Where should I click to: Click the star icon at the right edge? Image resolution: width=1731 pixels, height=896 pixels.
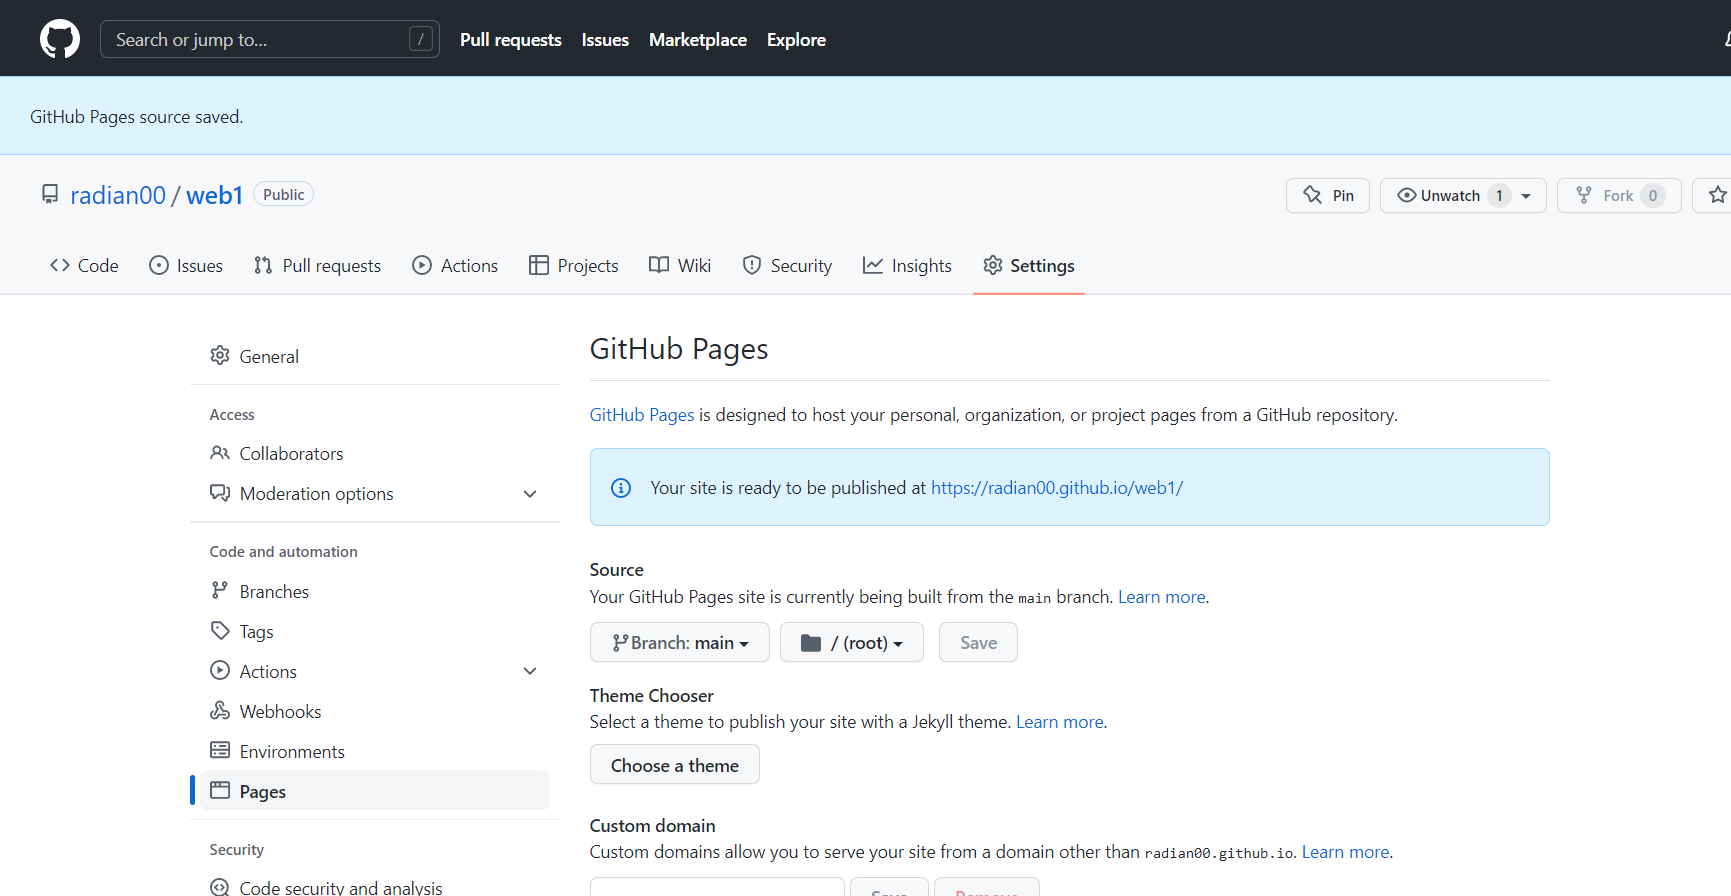(x=1717, y=195)
